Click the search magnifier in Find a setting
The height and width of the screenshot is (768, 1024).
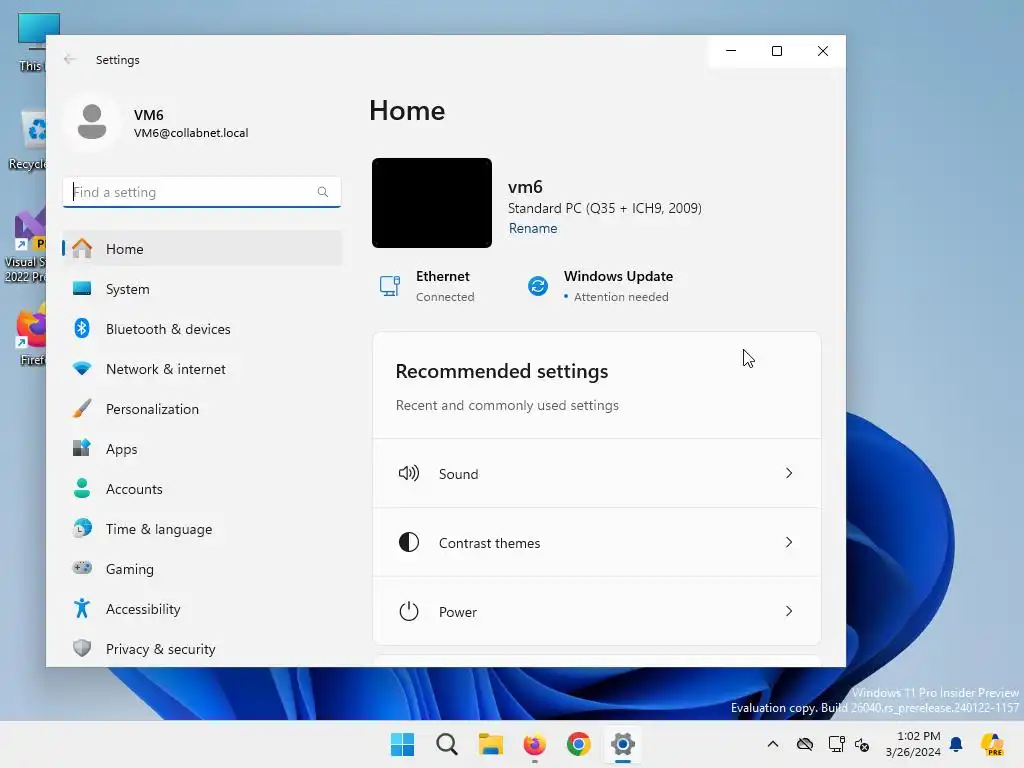click(x=323, y=192)
